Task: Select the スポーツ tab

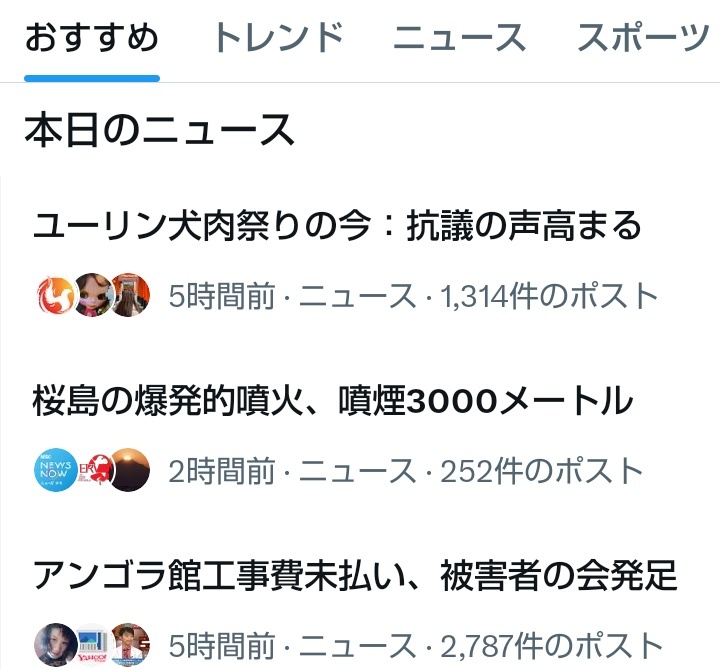Action: [x=644, y=39]
